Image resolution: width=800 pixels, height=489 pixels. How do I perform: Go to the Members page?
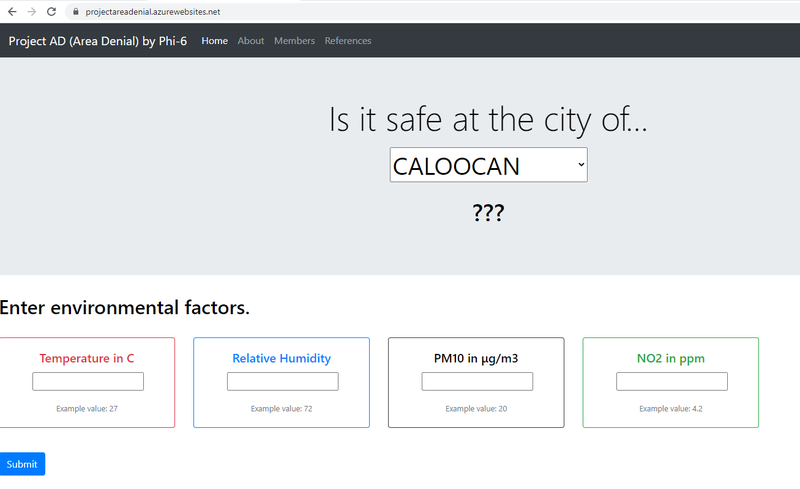(x=294, y=41)
